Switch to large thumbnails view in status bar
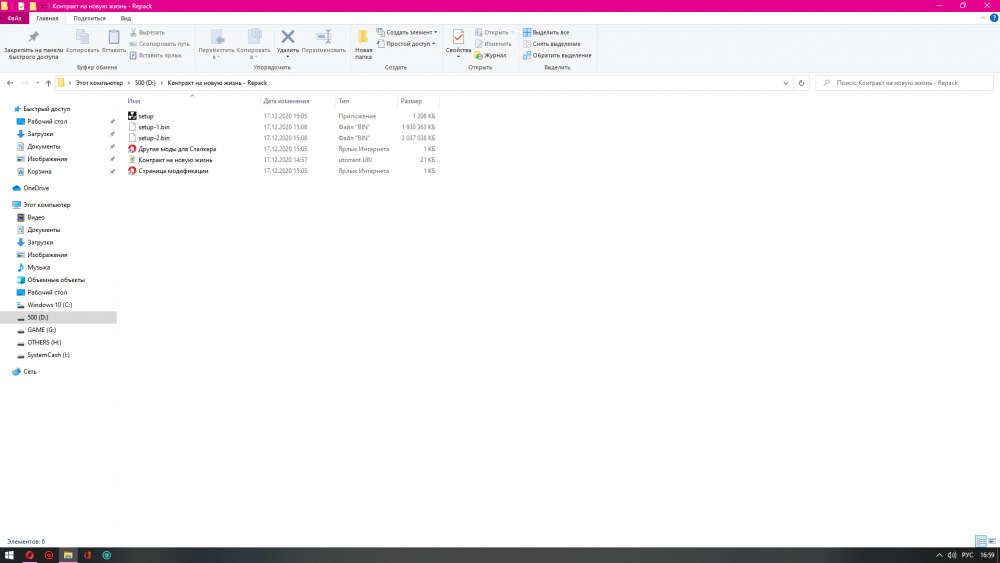 click(x=992, y=541)
